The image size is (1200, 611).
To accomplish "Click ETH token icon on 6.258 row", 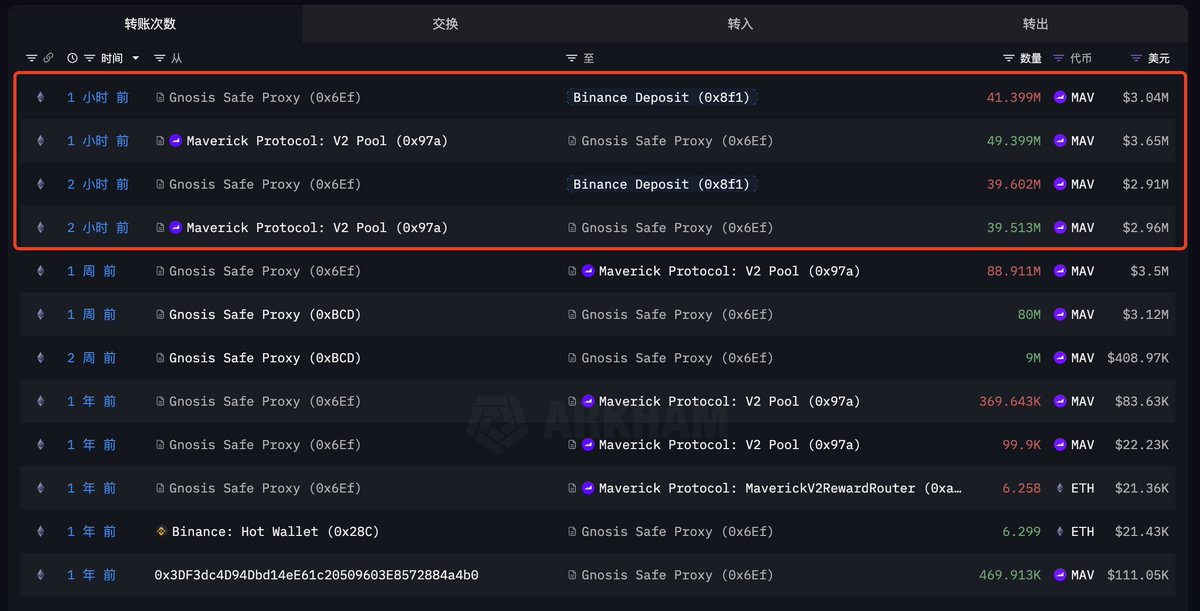I will tap(1060, 488).
